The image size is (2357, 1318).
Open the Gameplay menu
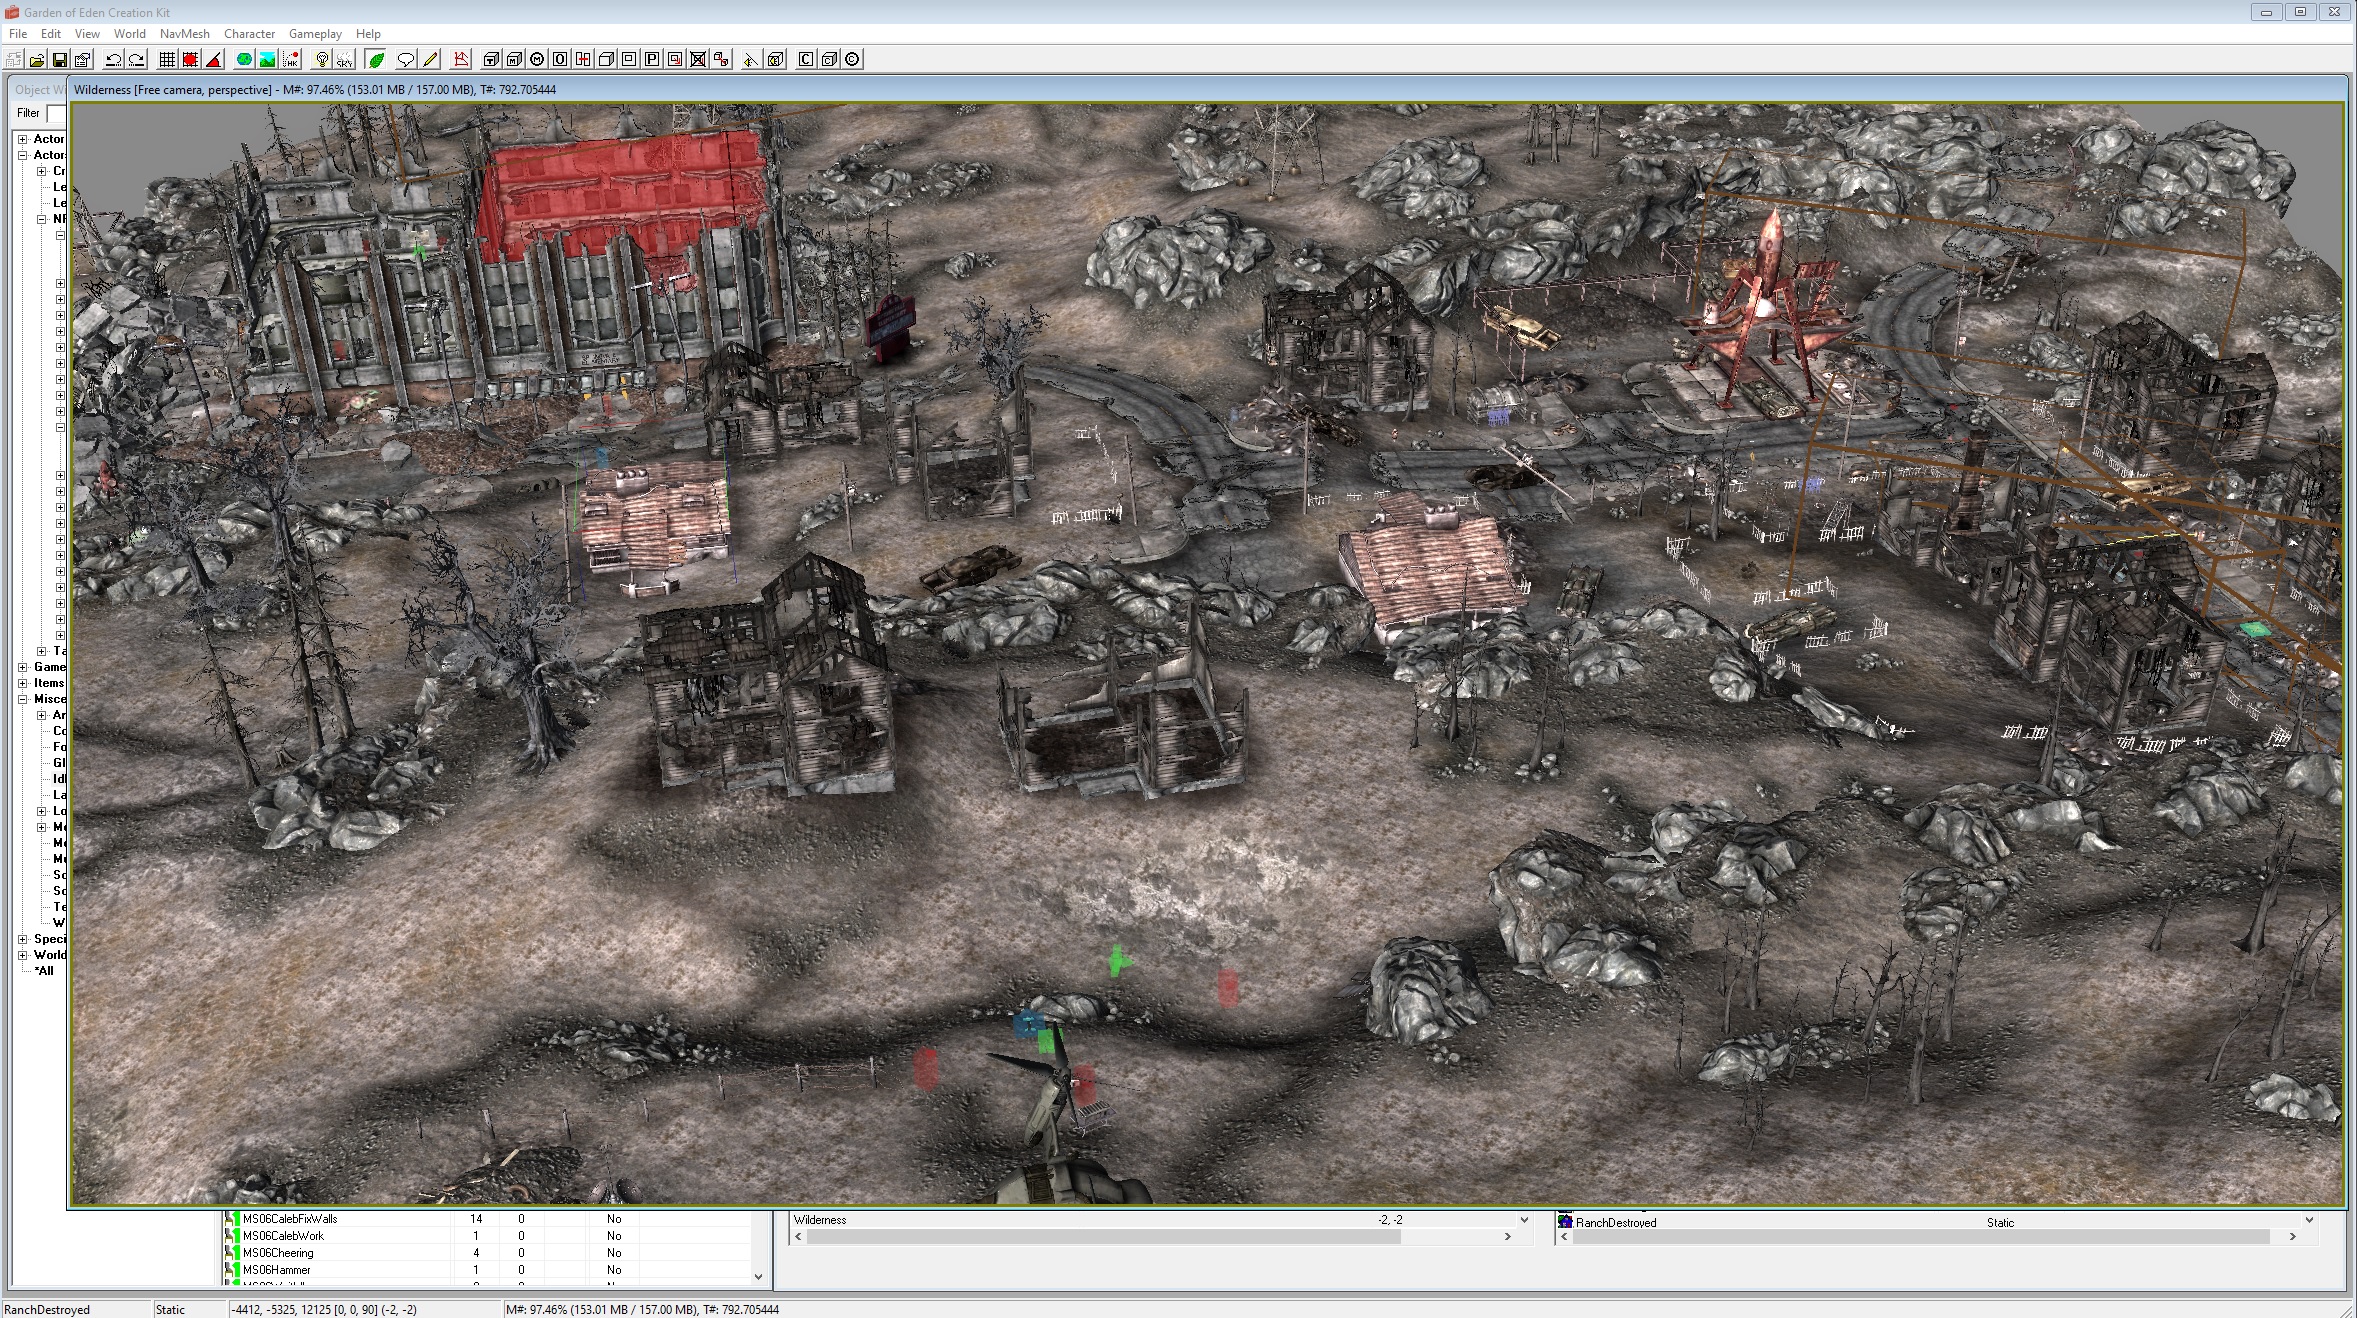click(x=314, y=34)
